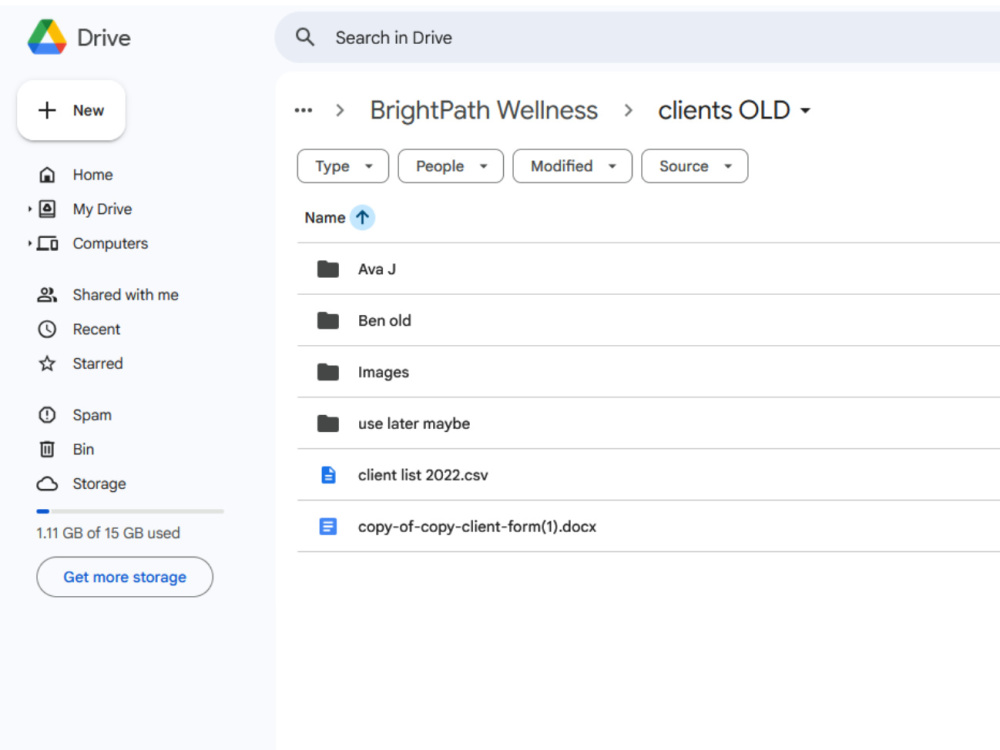This screenshot has height=750, width=1000.
Task: Click the My Drive icon
Action: 47,209
